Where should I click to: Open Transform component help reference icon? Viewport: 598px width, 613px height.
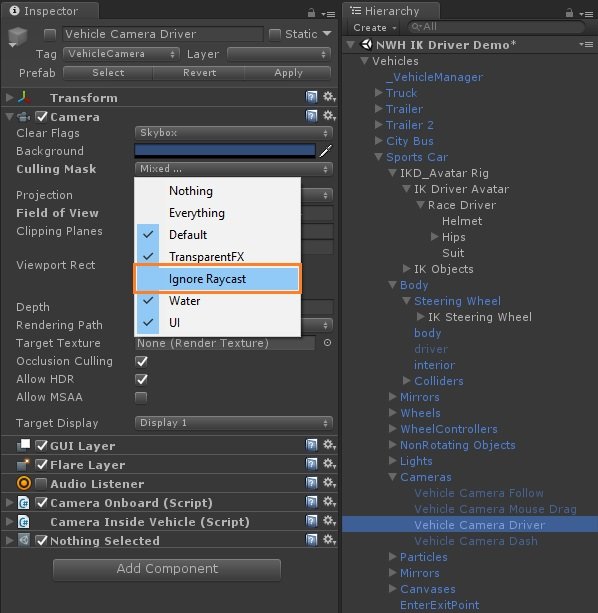[x=311, y=97]
